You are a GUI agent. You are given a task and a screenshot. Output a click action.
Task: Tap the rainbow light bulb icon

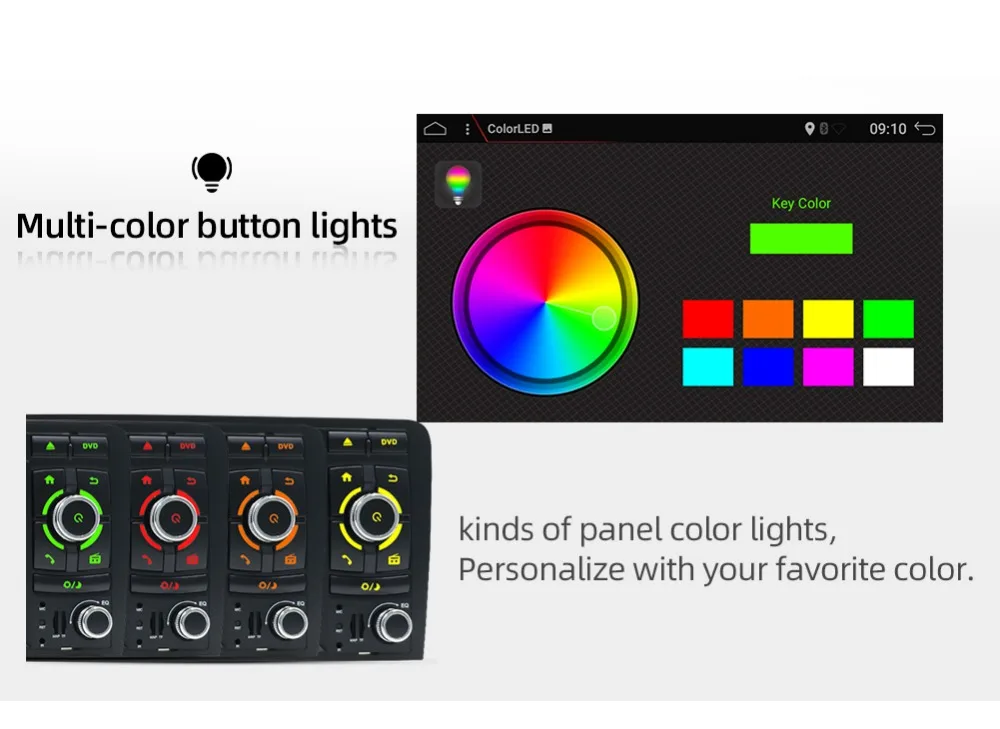[x=458, y=184]
